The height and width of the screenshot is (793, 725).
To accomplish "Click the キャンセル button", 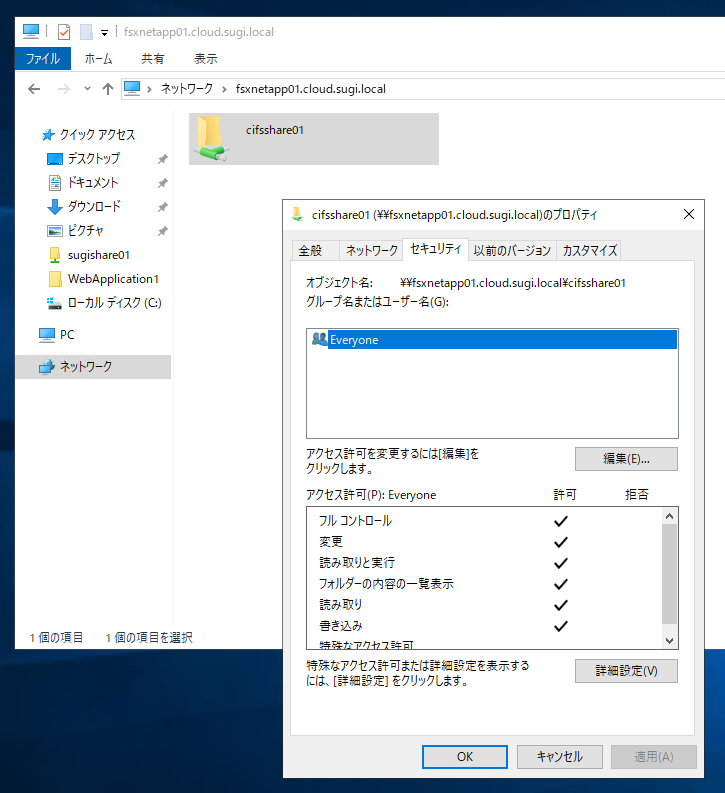I will [560, 757].
